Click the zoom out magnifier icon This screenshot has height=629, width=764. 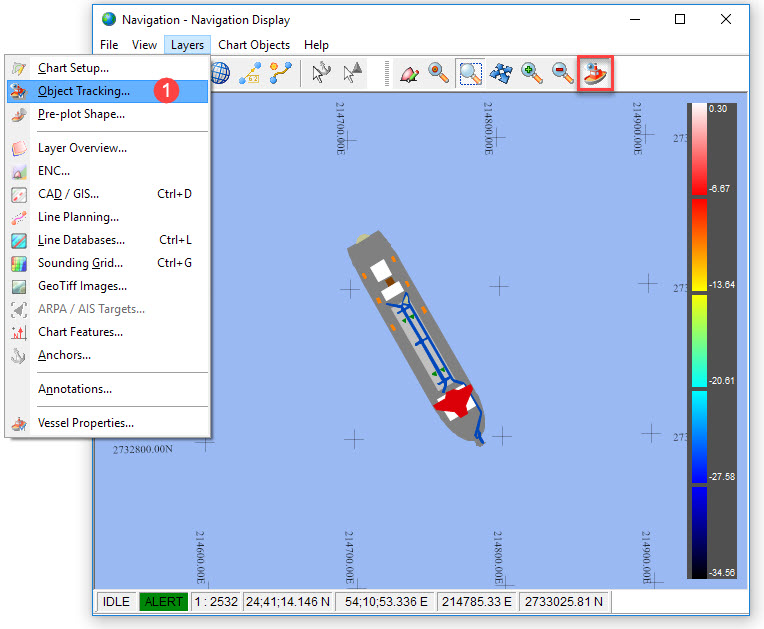[564, 73]
